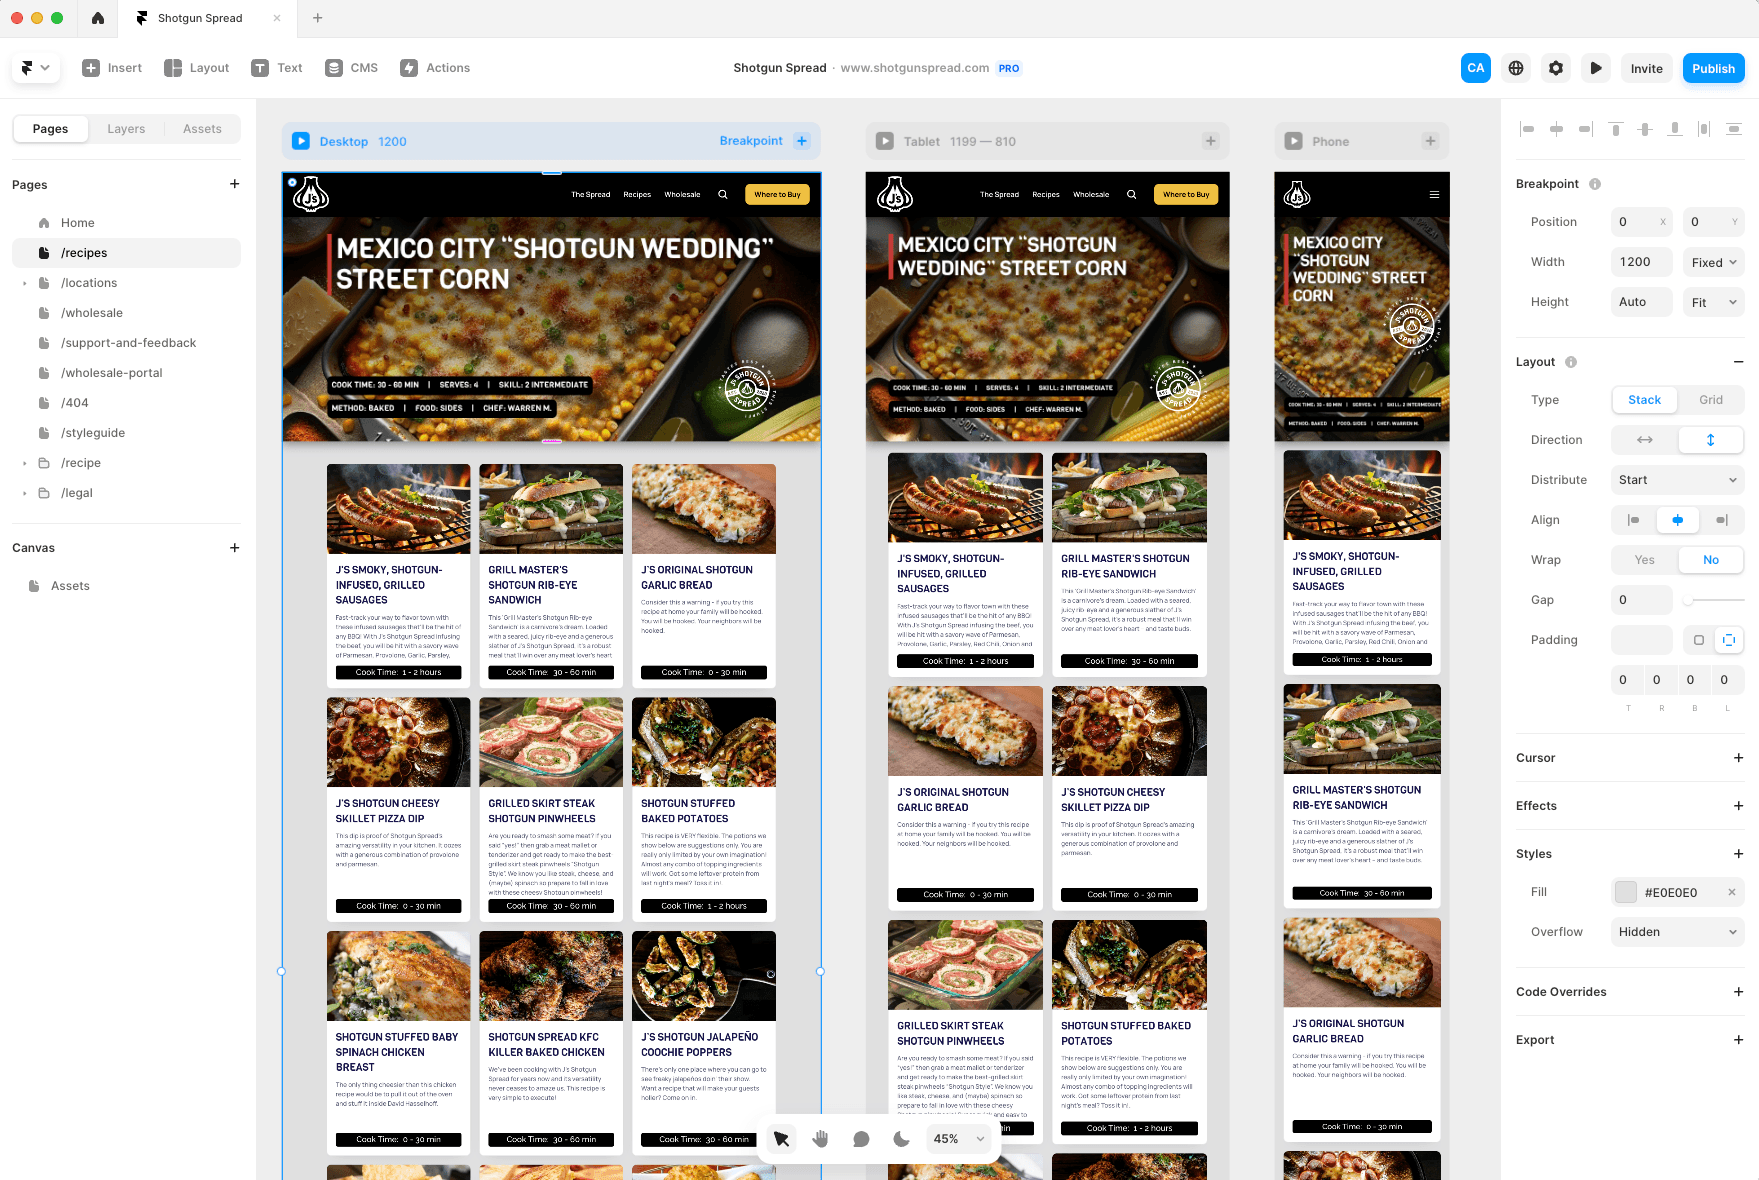Toggle dark mode moon icon
Image resolution: width=1759 pixels, height=1180 pixels.
(901, 1139)
